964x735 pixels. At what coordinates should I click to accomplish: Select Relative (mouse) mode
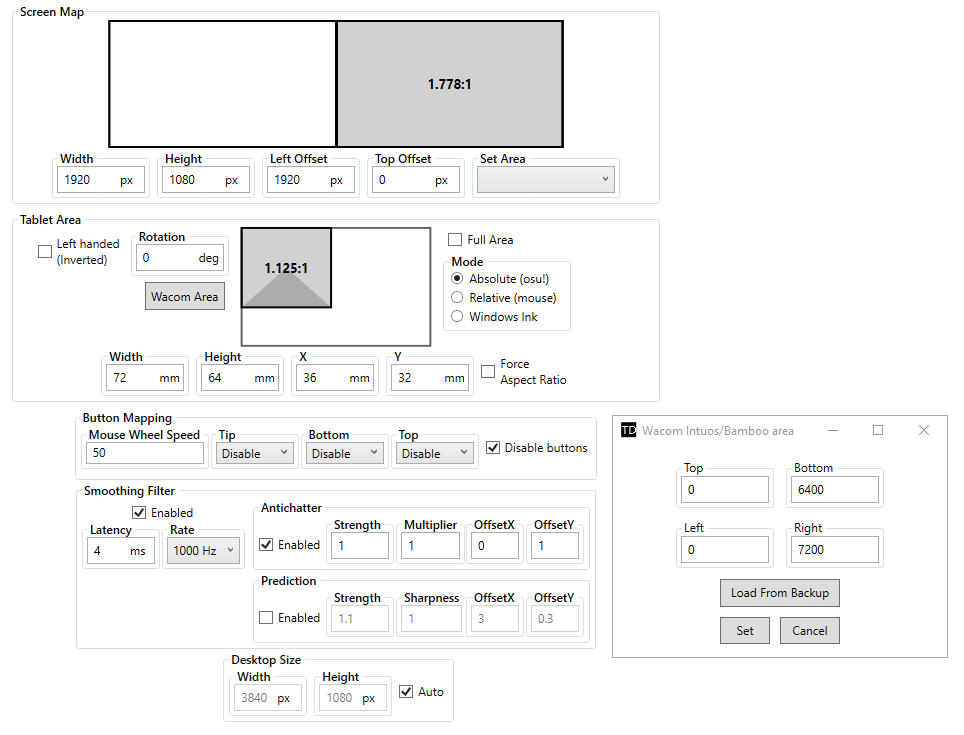[458, 297]
